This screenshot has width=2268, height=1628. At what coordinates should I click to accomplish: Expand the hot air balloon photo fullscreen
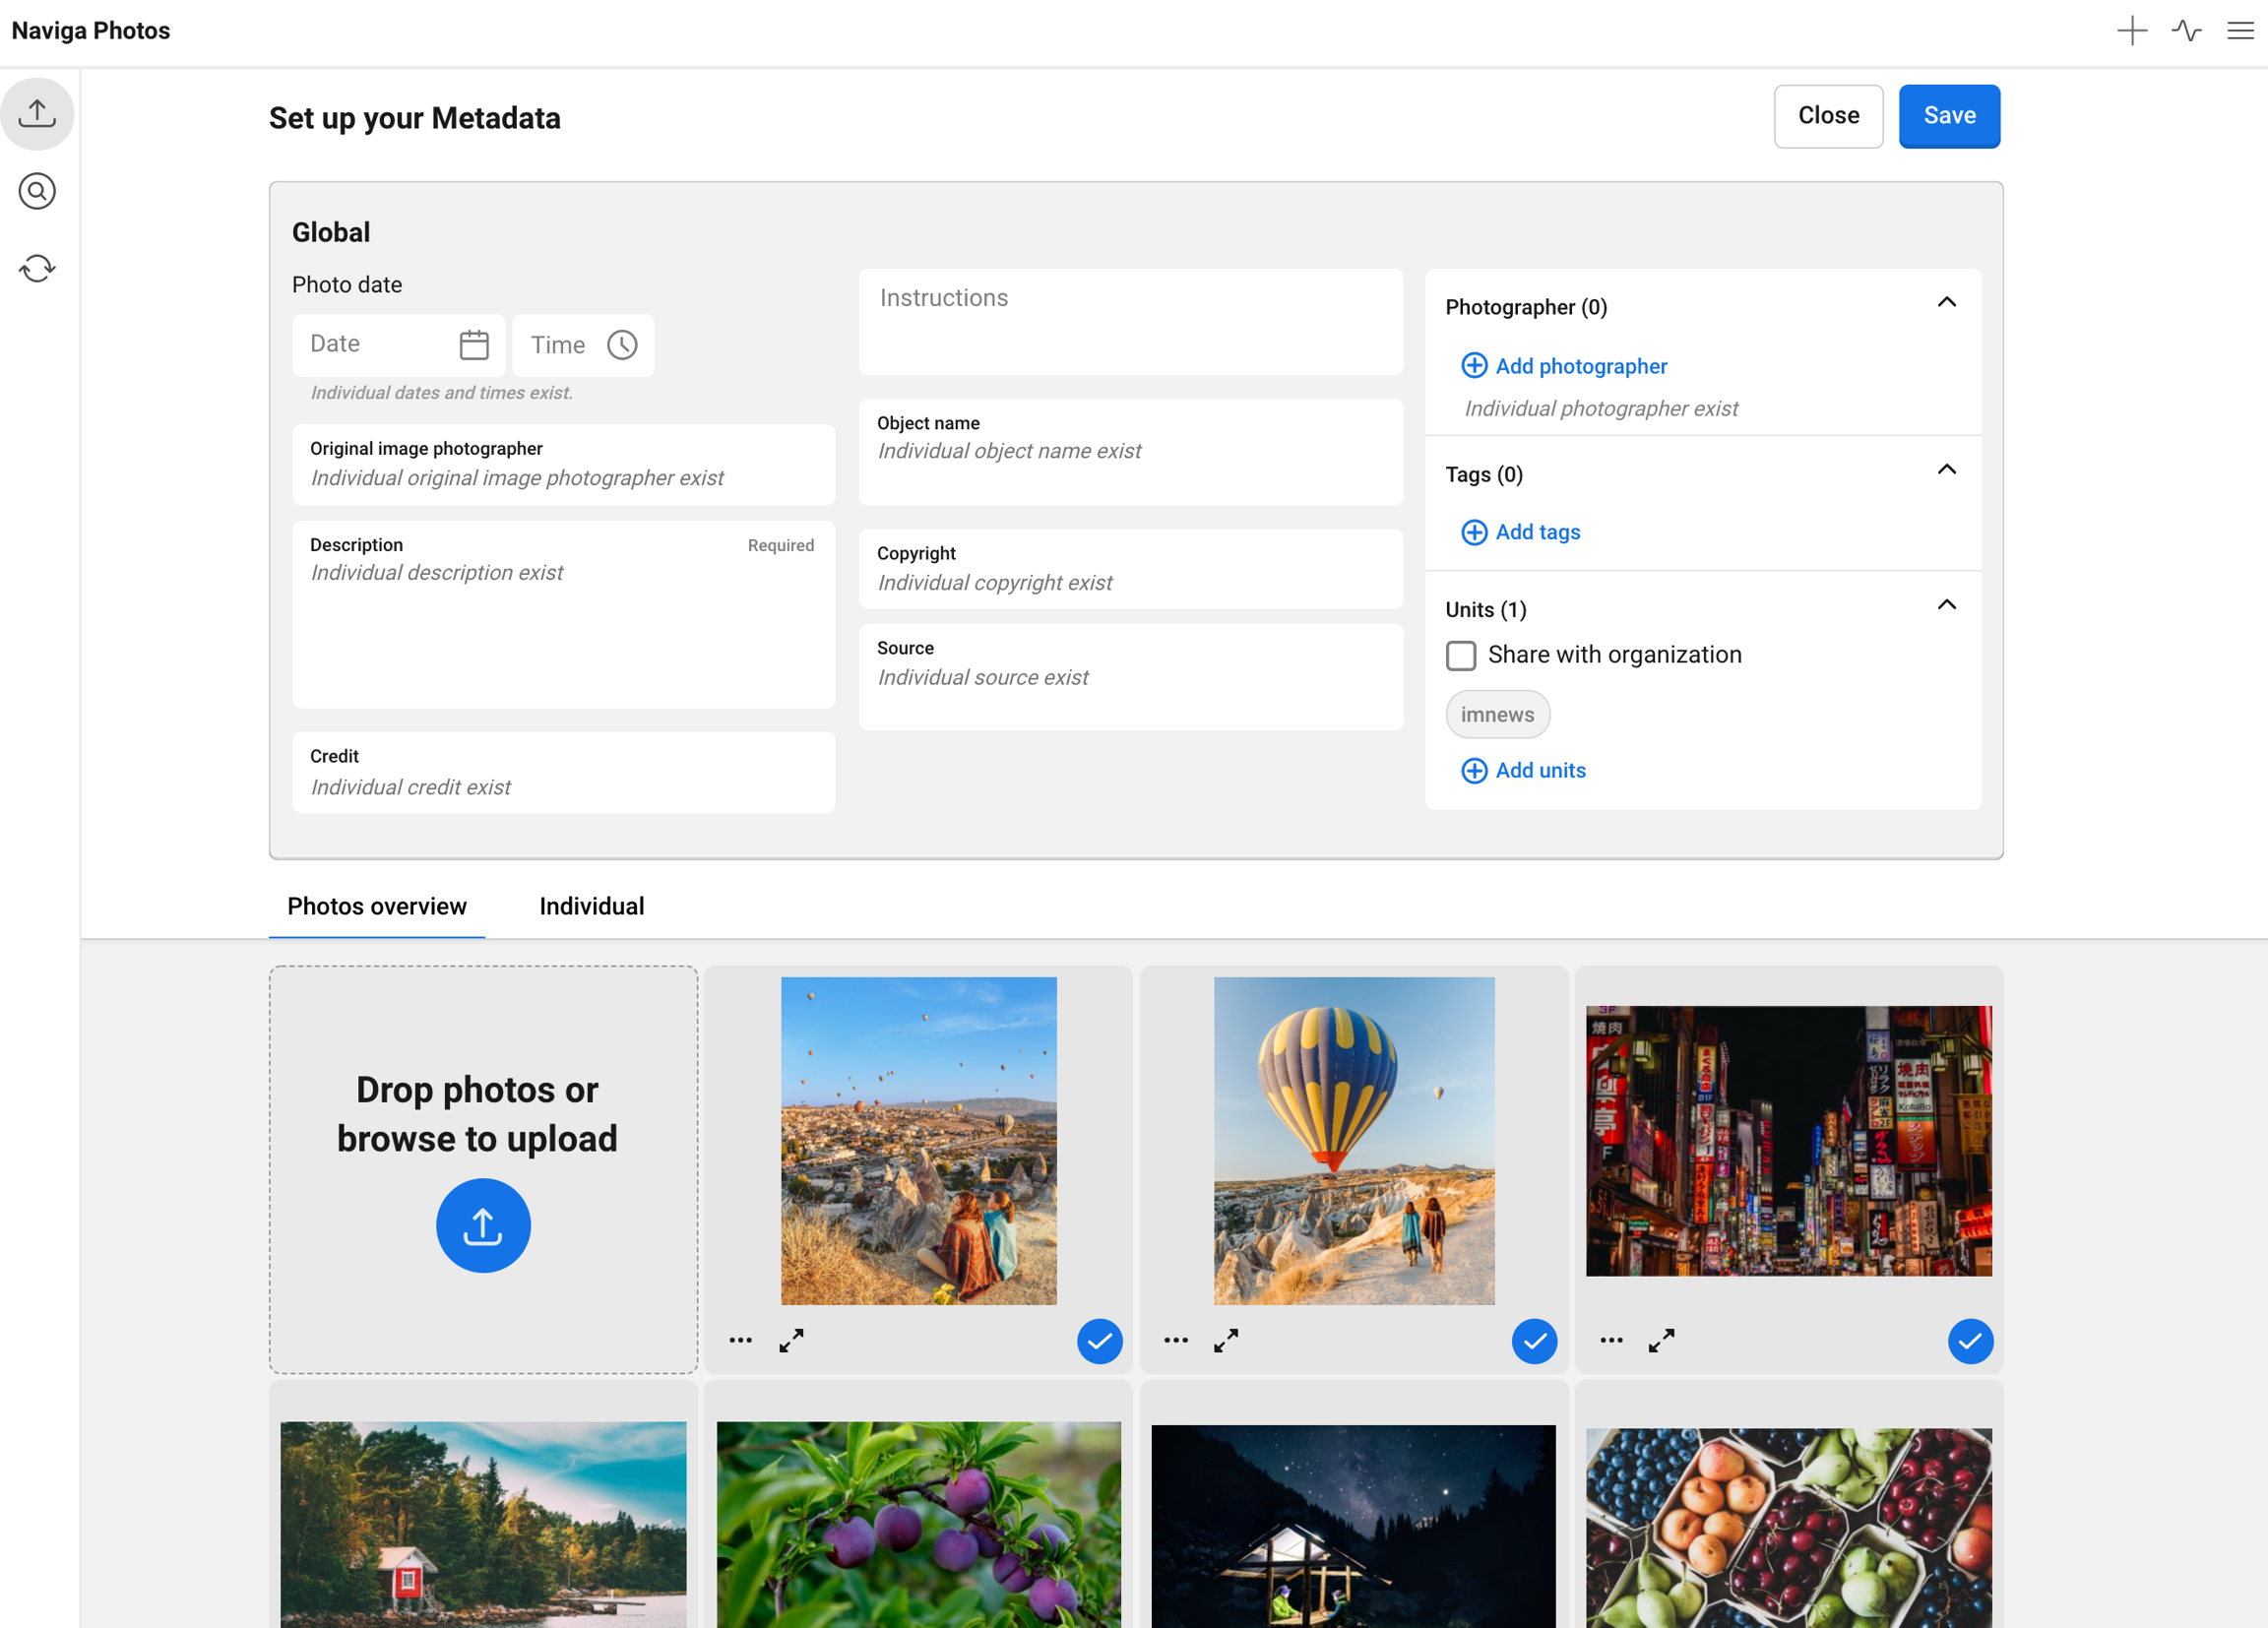[x=1226, y=1341]
